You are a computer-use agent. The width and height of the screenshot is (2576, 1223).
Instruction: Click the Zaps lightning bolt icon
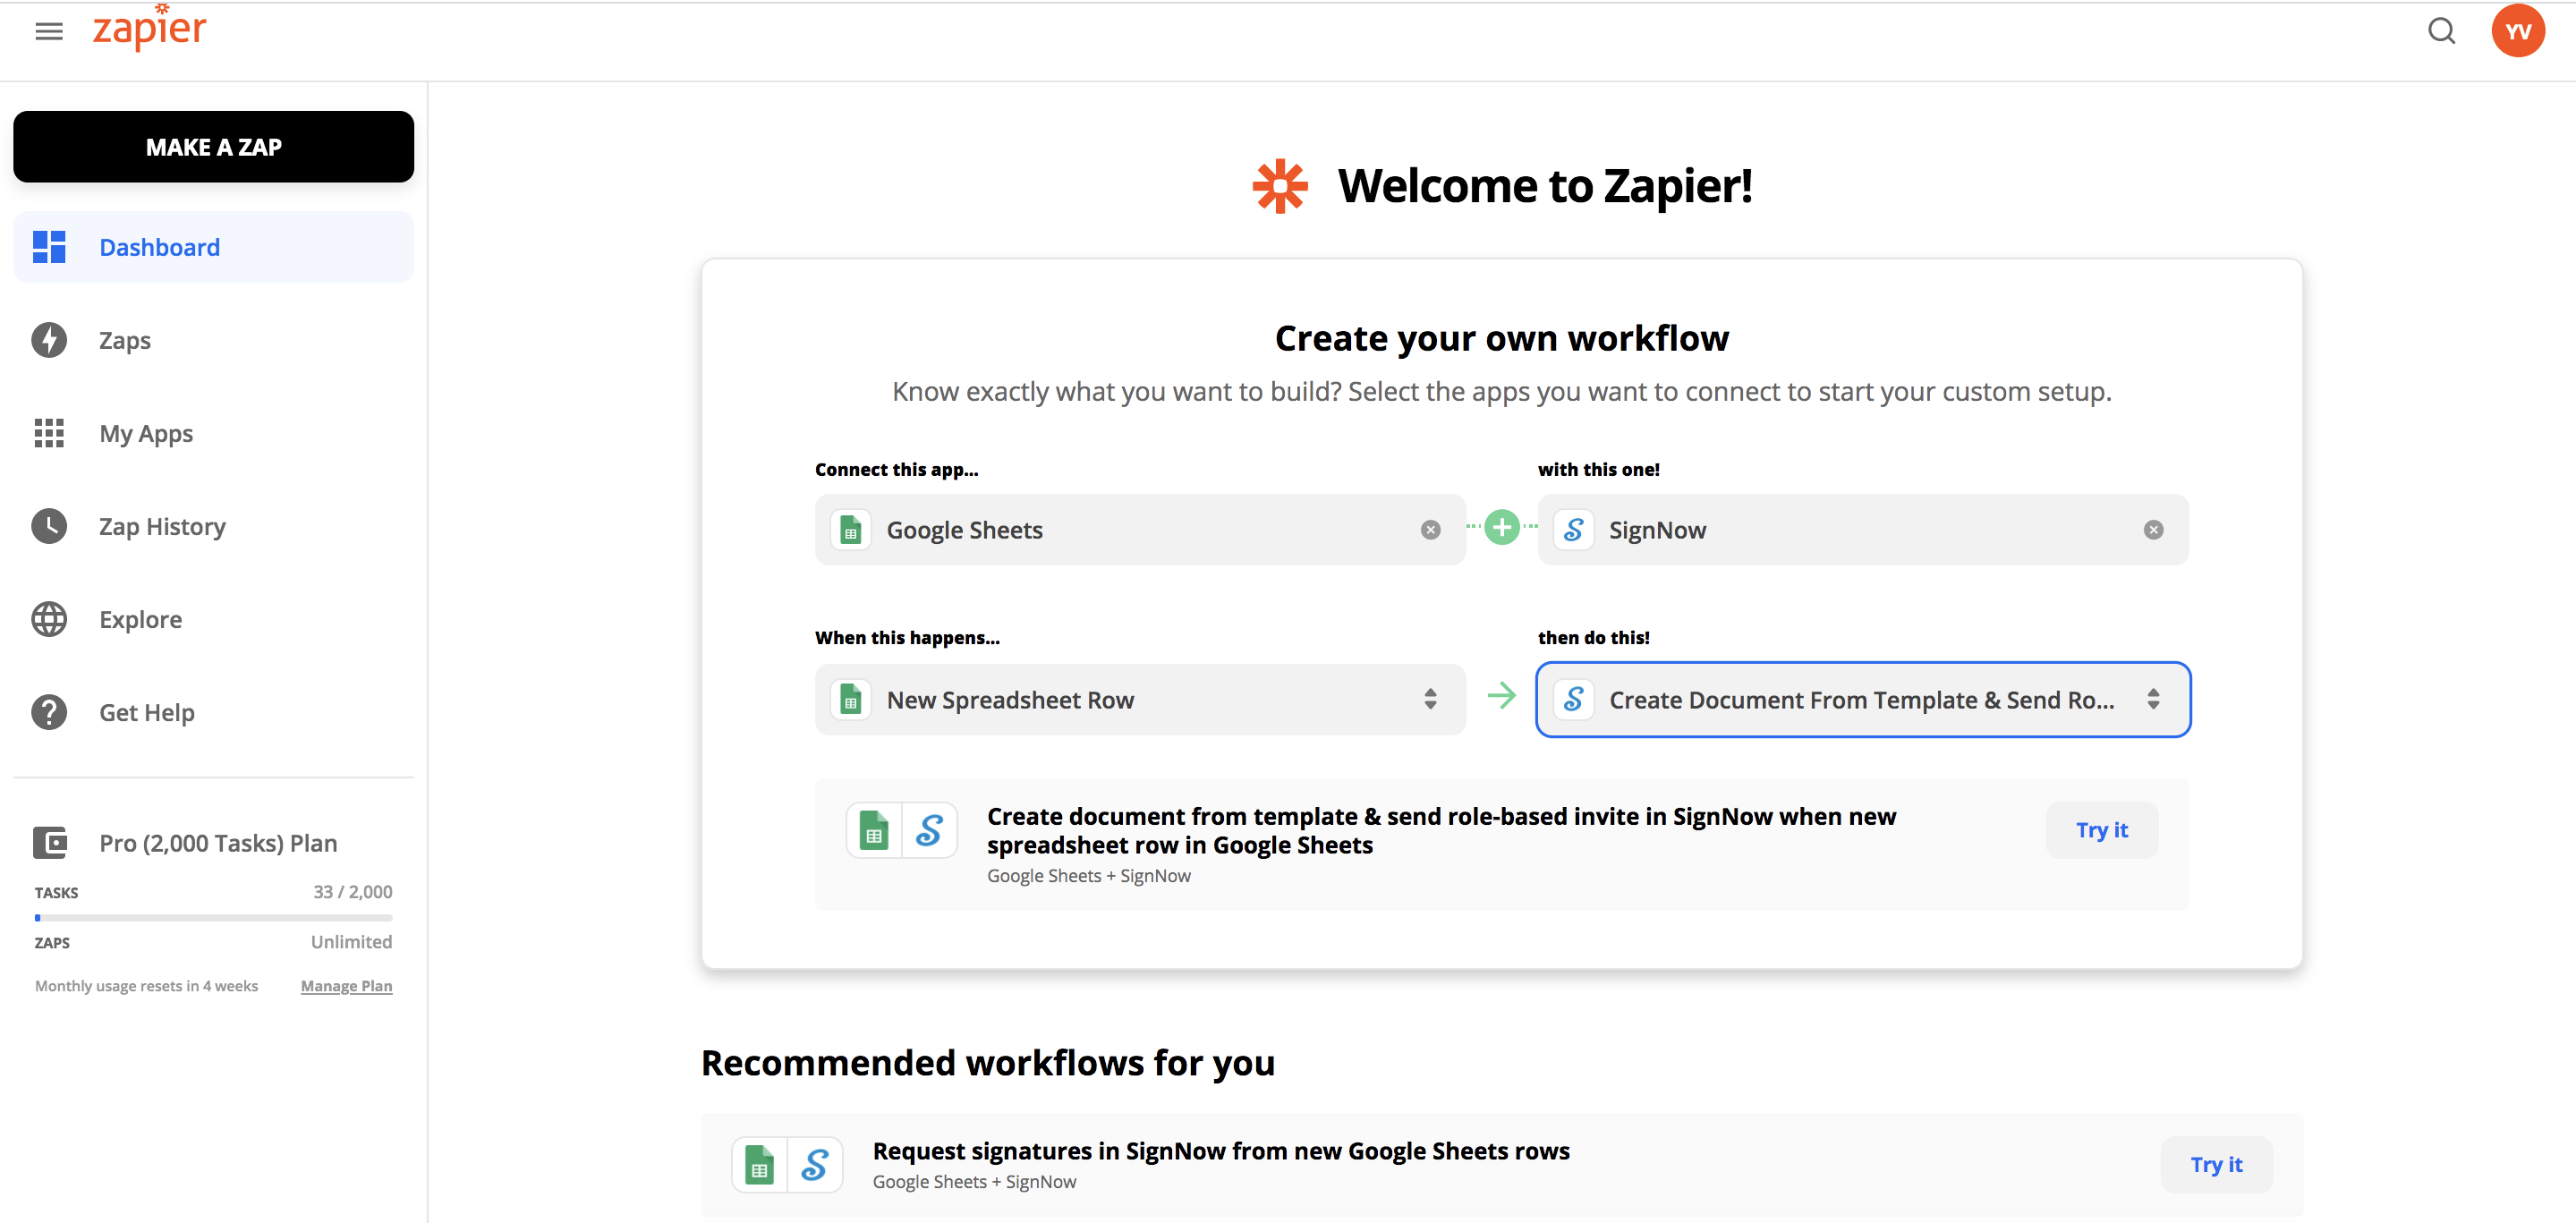click(49, 340)
